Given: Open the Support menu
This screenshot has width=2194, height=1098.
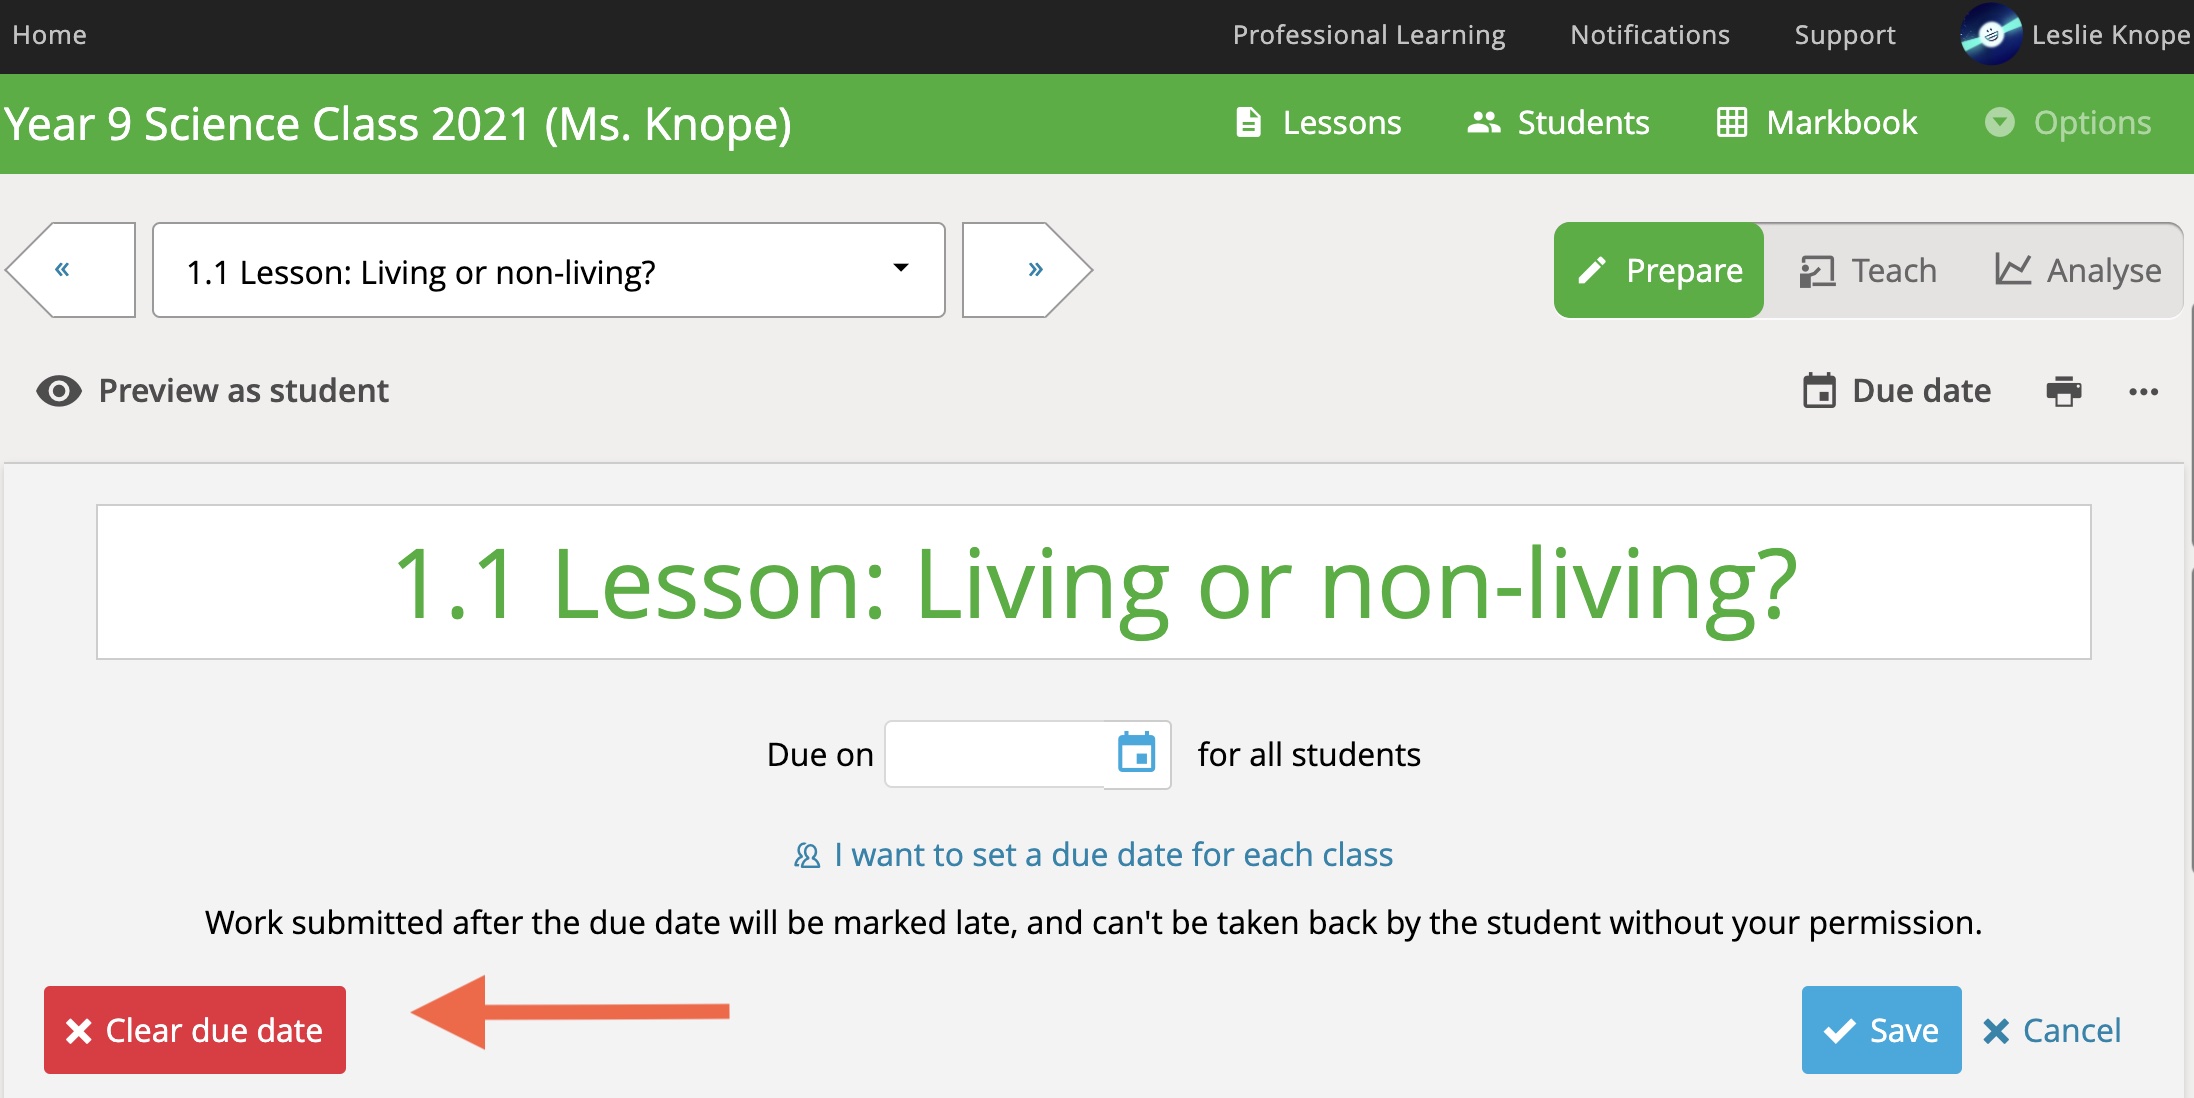Looking at the screenshot, I should tap(1845, 35).
